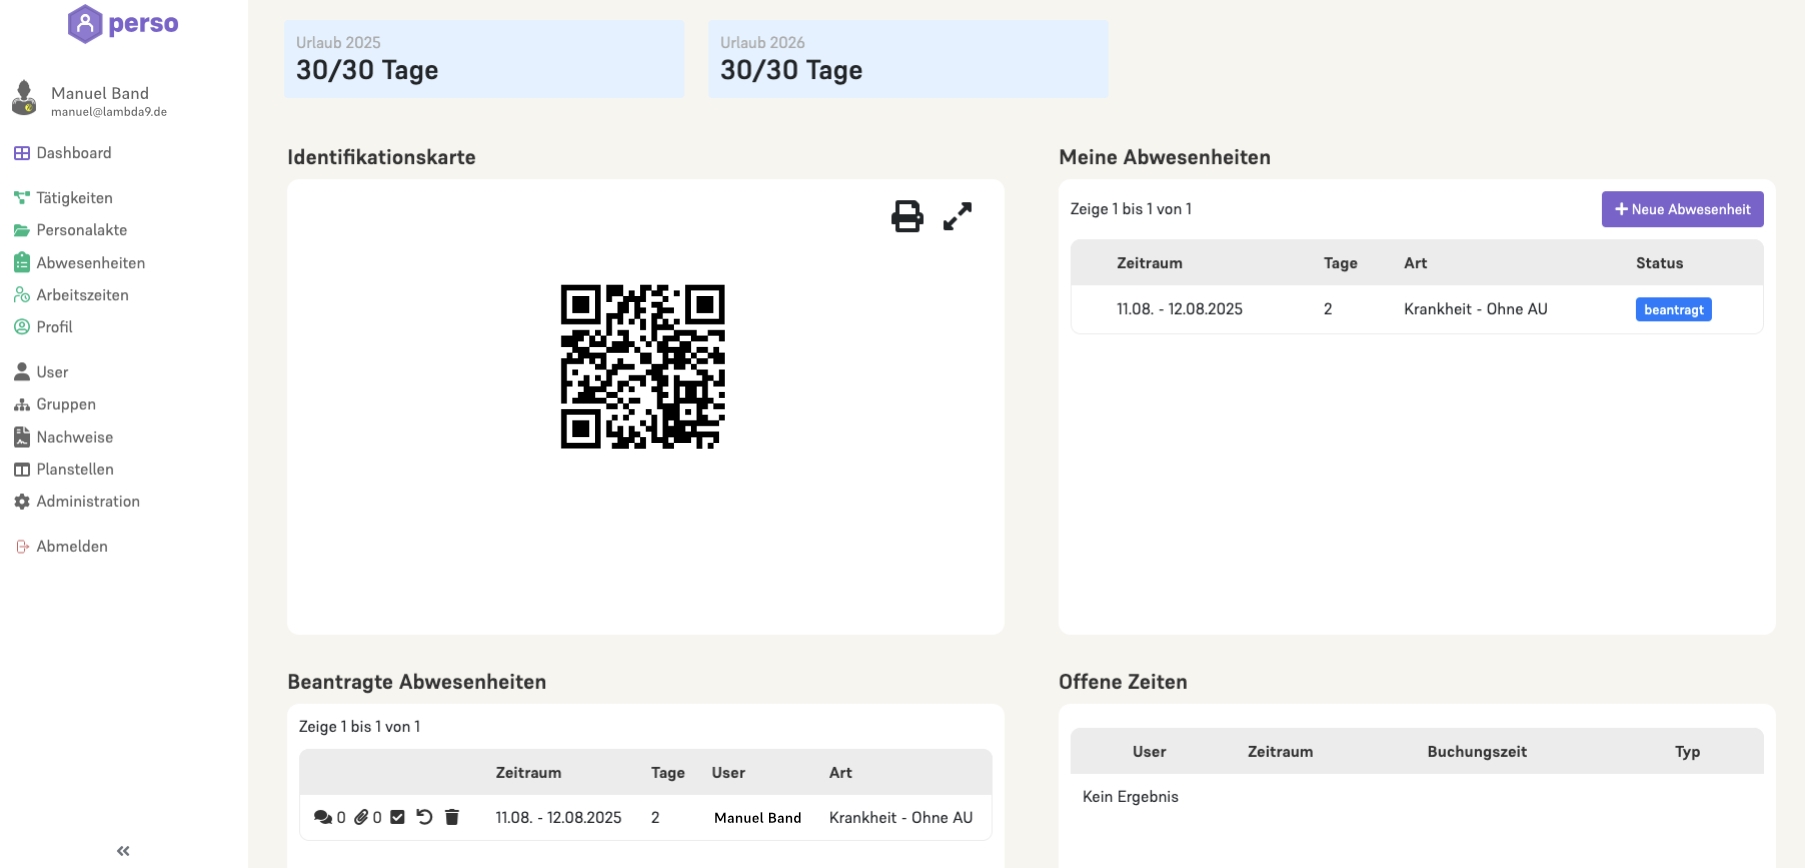This screenshot has width=1805, height=868.
Task: Open Personalakte in the sidebar
Action: [81, 230]
